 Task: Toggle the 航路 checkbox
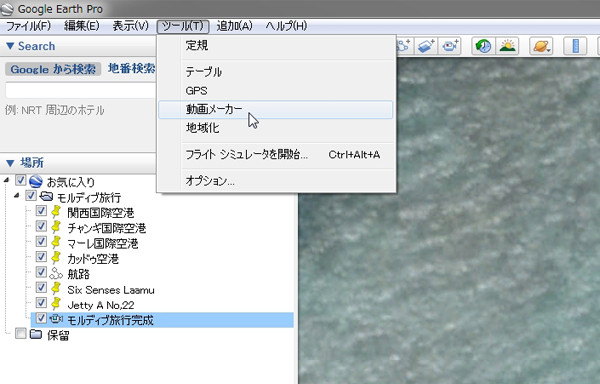click(x=41, y=272)
